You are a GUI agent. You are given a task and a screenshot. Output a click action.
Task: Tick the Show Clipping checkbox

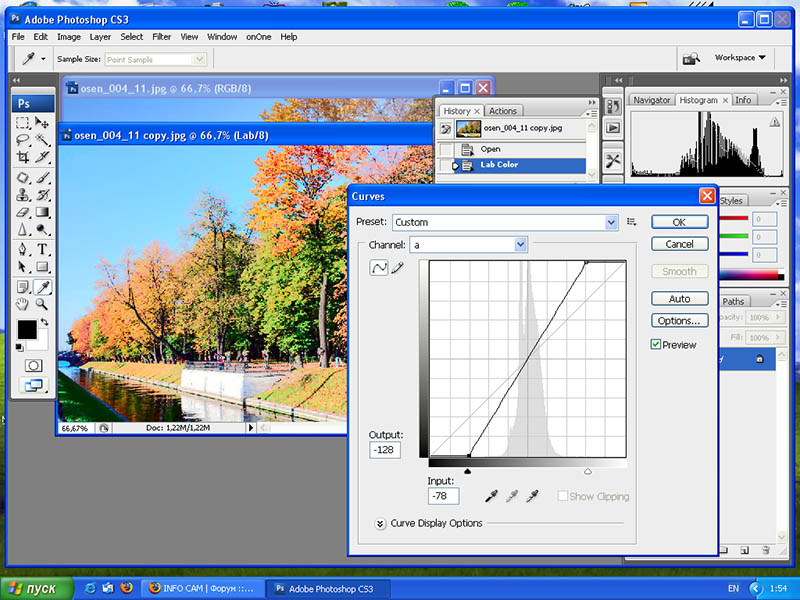click(x=562, y=496)
